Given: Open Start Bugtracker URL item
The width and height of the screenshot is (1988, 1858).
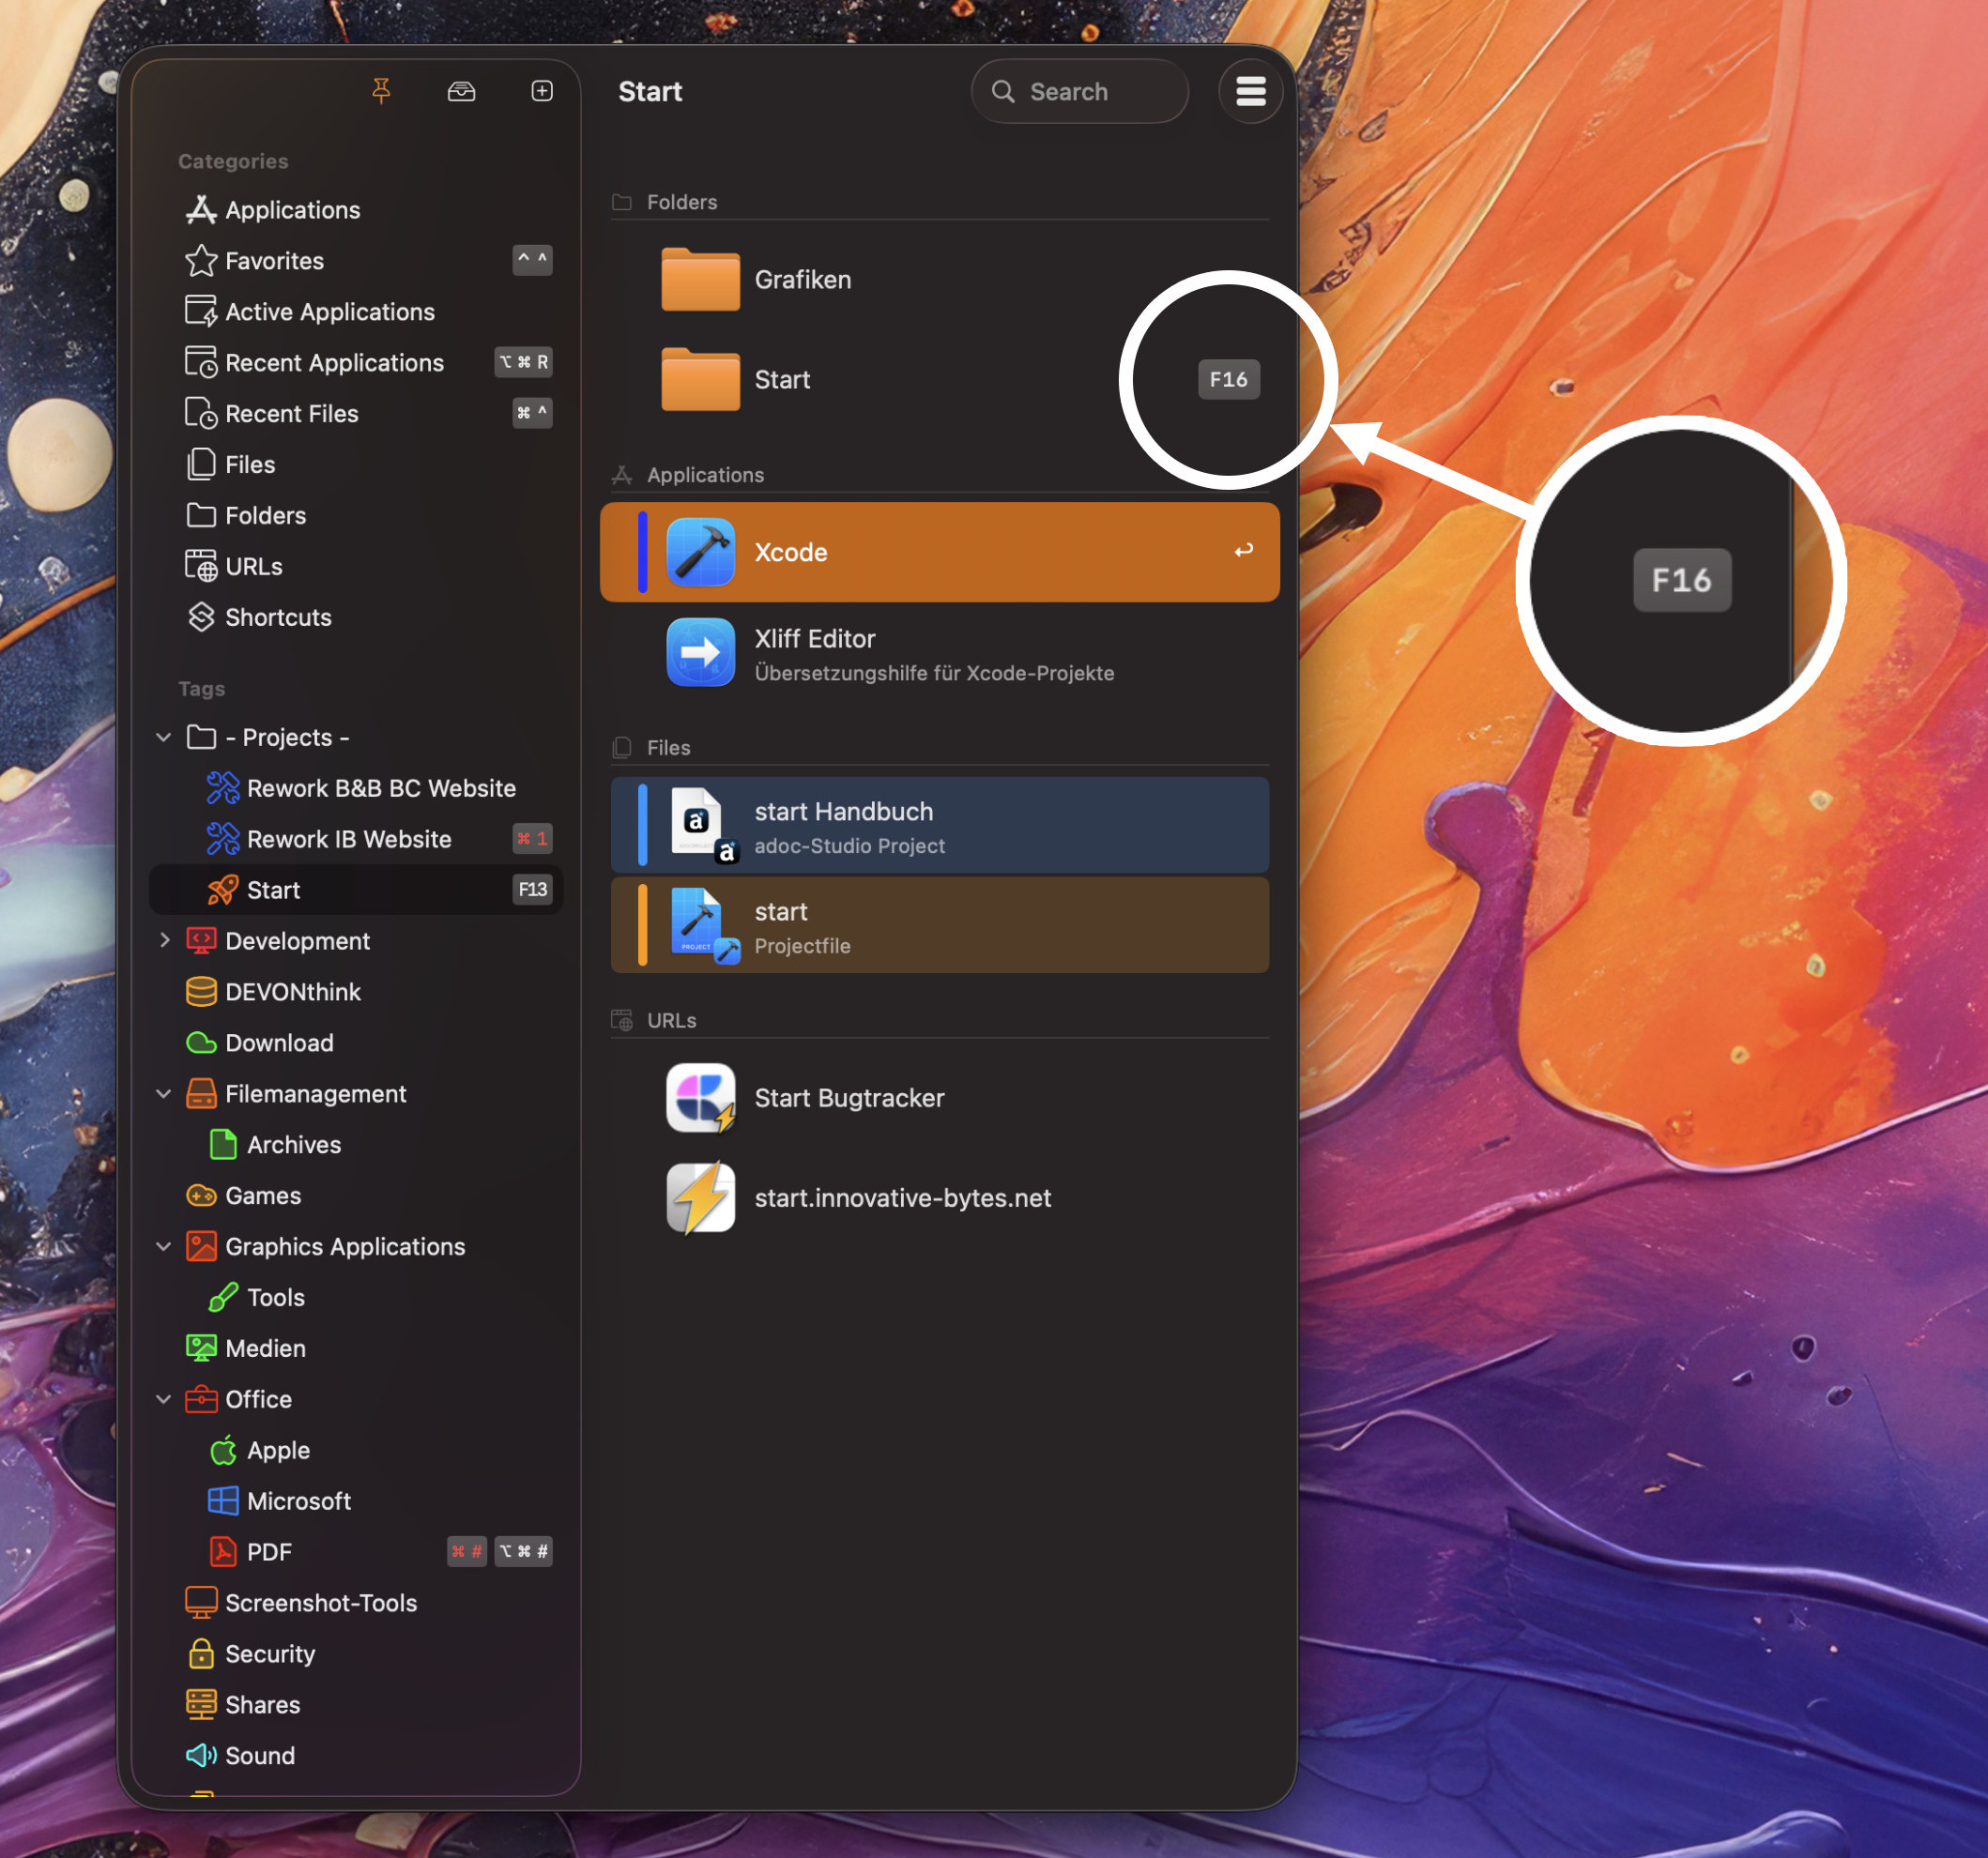Looking at the screenshot, I should 848,1098.
